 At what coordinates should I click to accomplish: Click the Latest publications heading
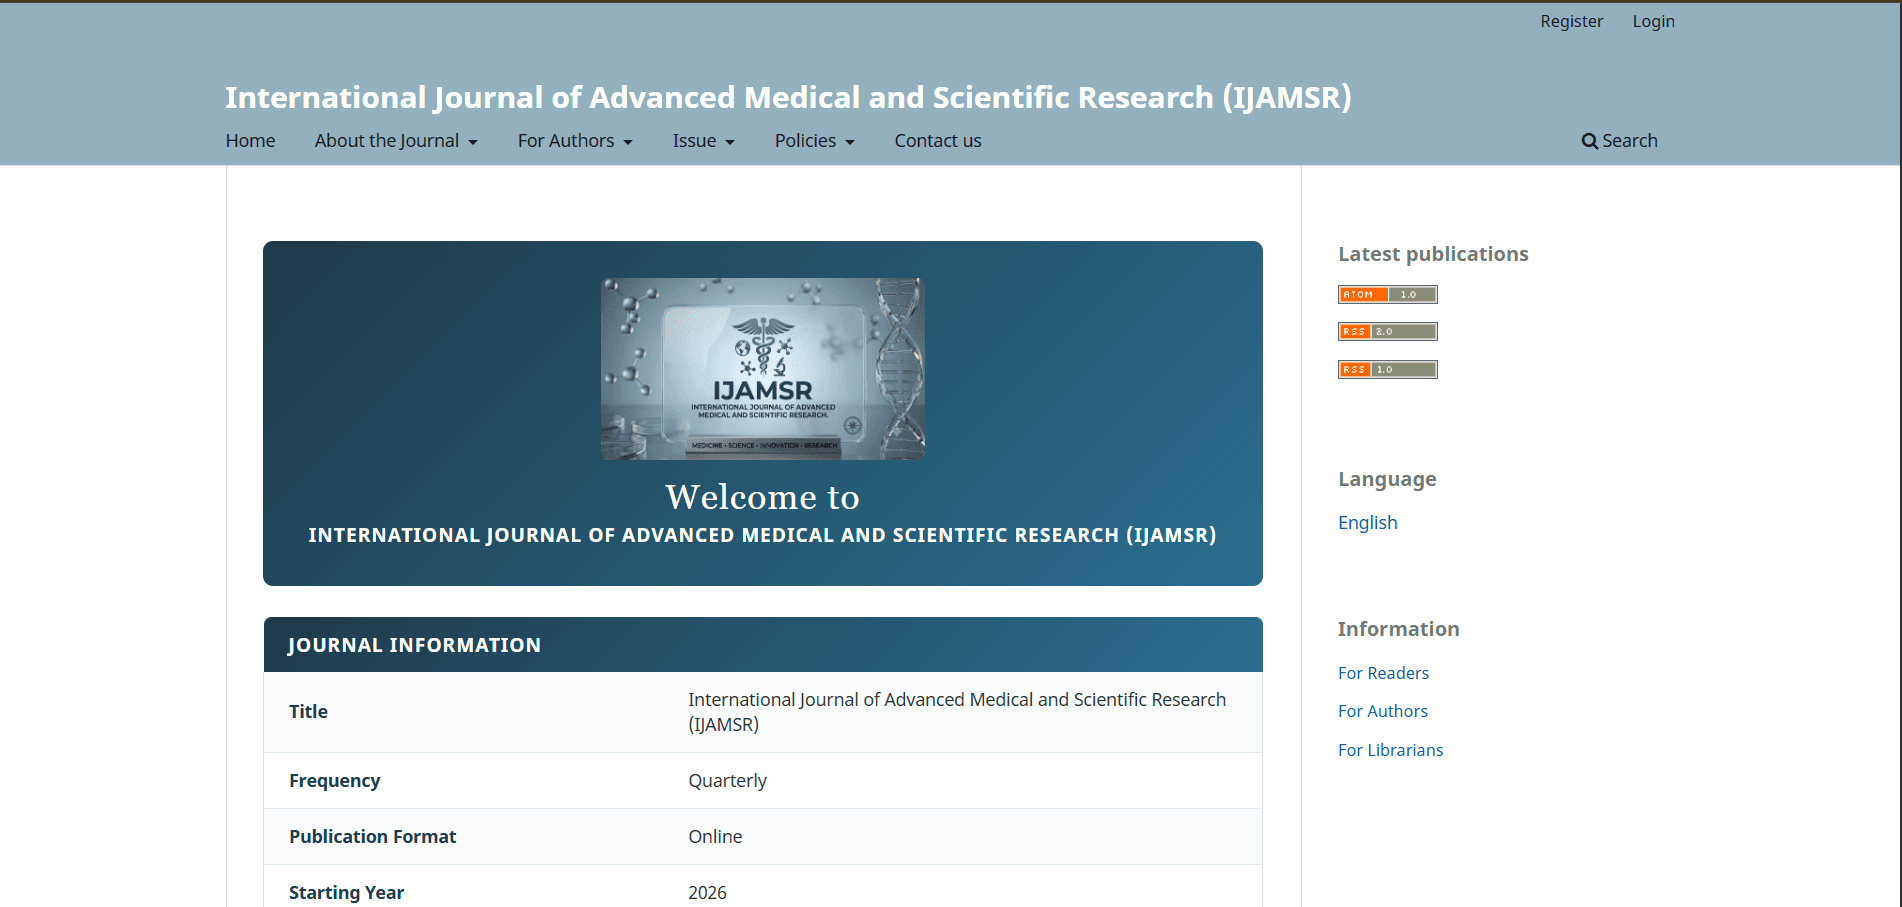(x=1433, y=254)
